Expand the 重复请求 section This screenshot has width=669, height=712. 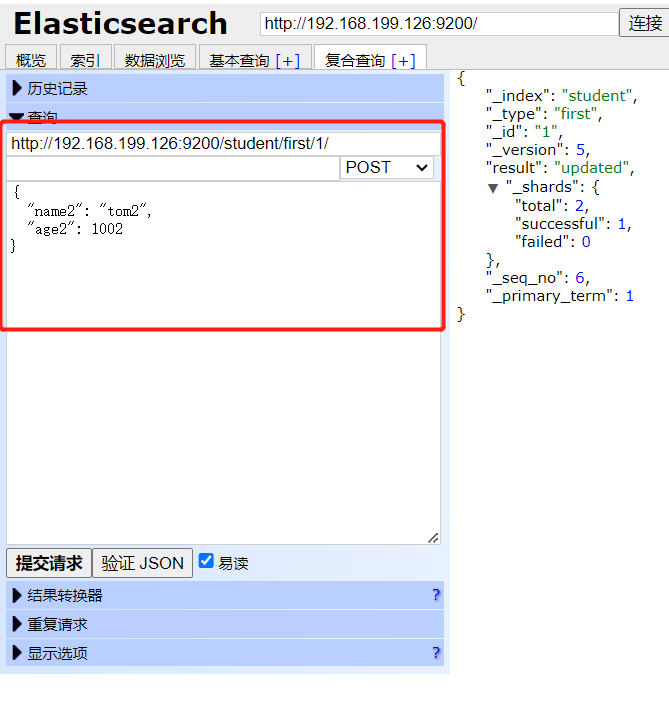pyautogui.click(x=225, y=624)
